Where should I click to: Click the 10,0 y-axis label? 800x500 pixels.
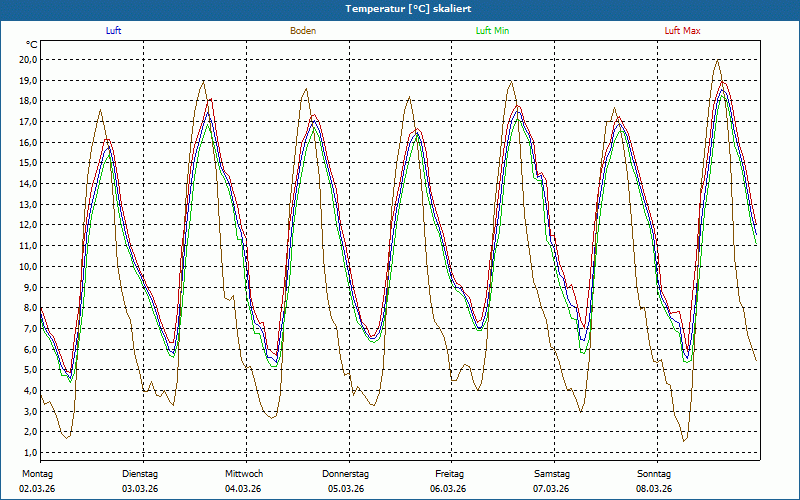tap(28, 266)
